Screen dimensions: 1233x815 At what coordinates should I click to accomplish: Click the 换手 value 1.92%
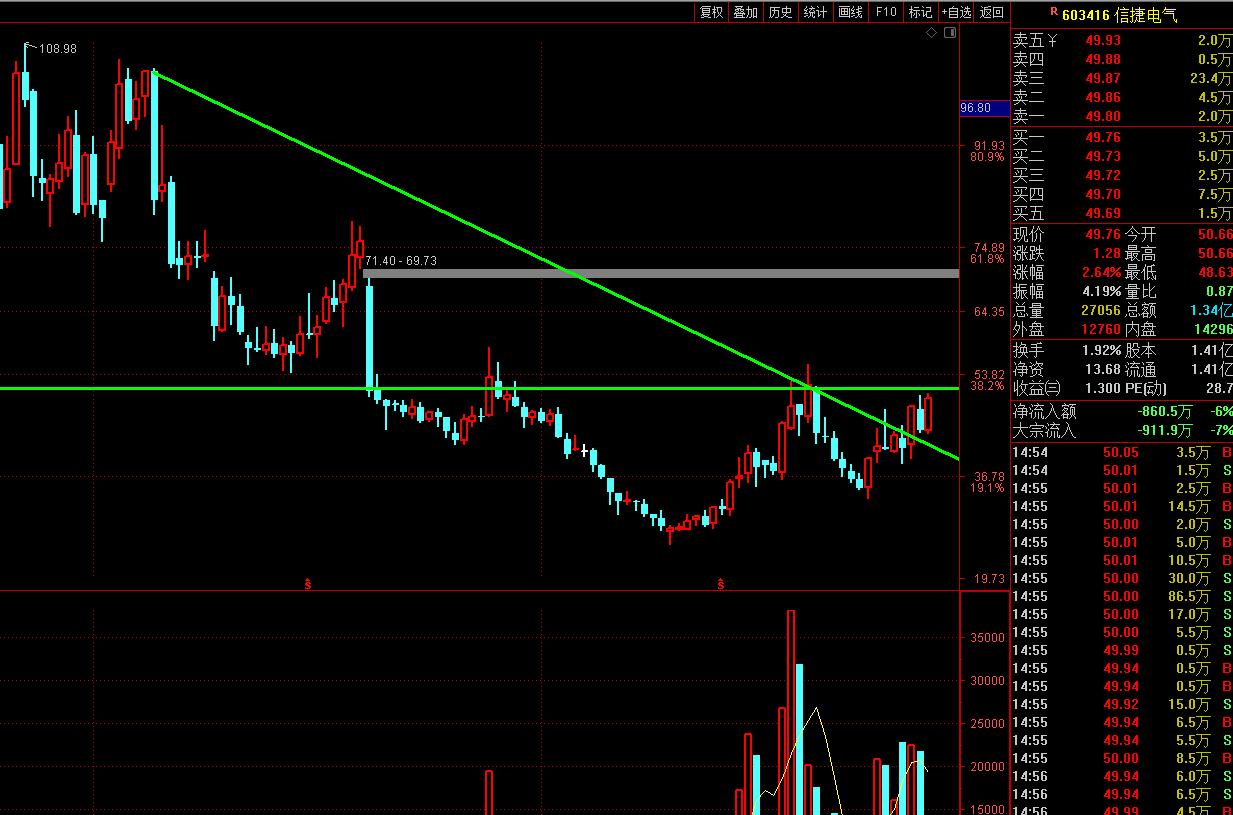click(x=1103, y=350)
